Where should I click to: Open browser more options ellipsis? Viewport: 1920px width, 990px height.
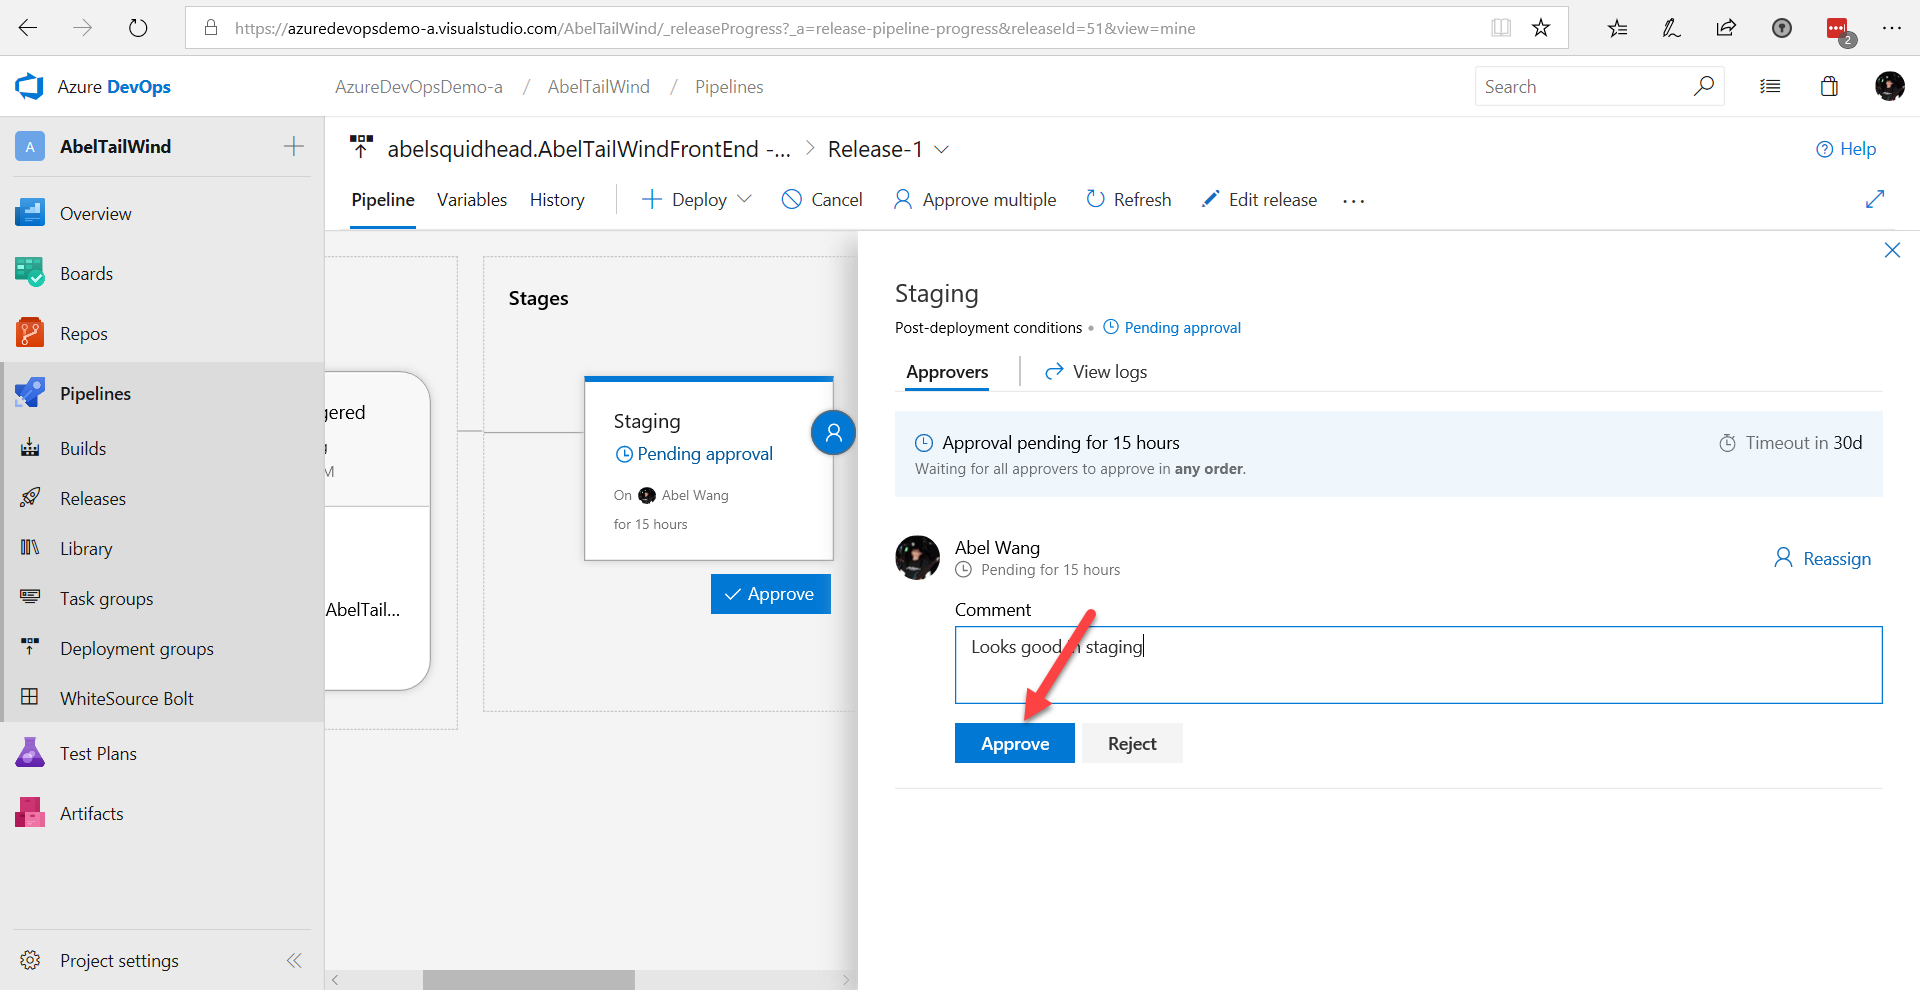pyautogui.click(x=1891, y=28)
